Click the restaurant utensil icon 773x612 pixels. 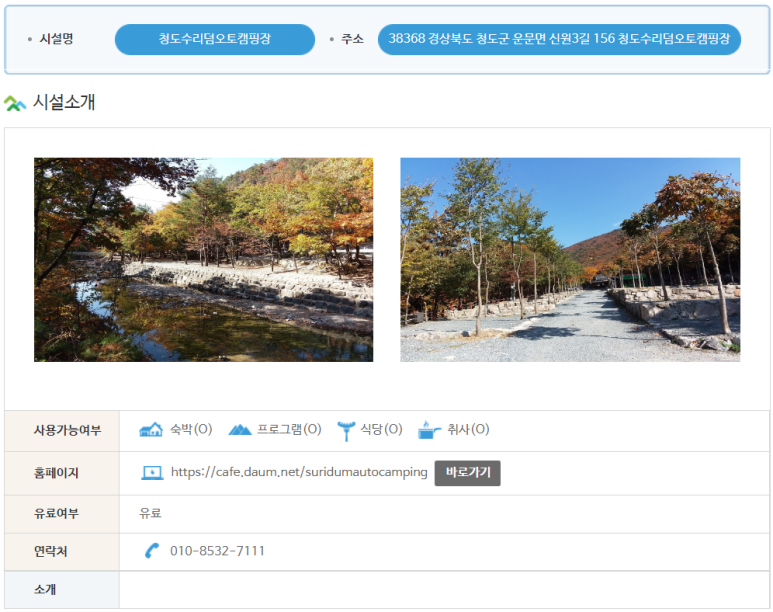pyautogui.click(x=346, y=431)
